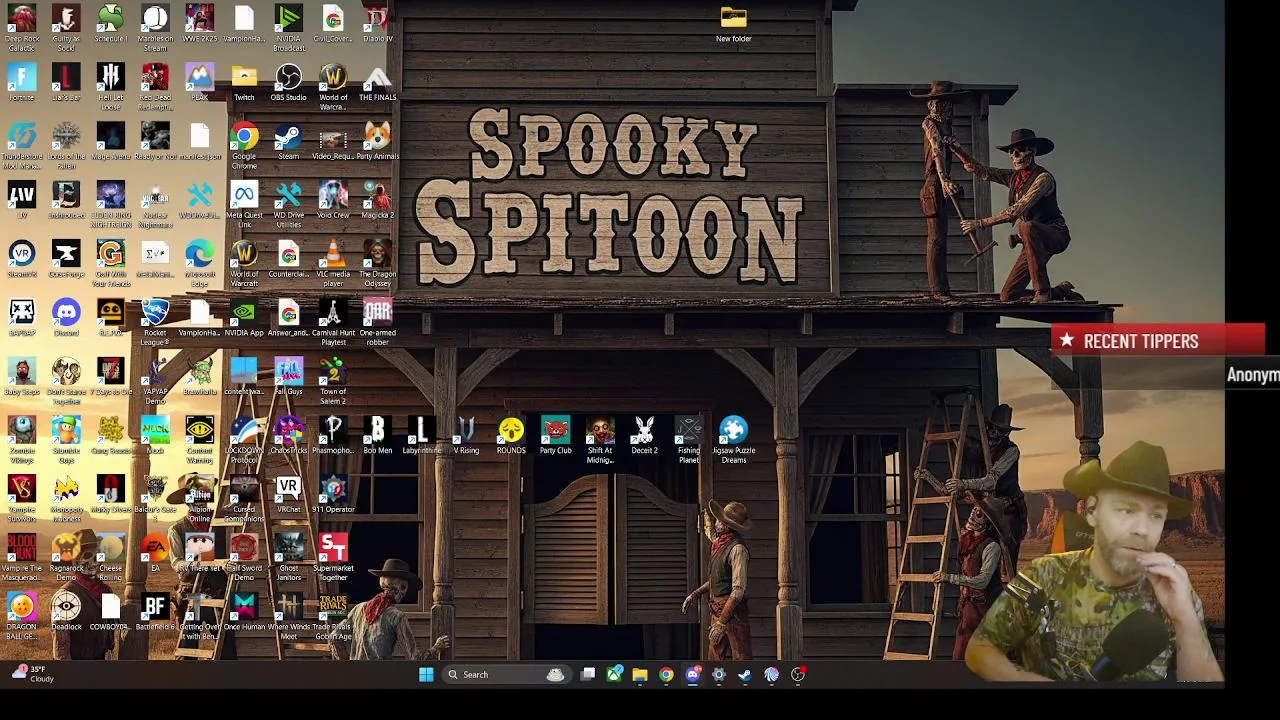Viewport: 1280px width, 720px height.
Task: Open the Half Sword Demo shortcut
Action: point(244,558)
